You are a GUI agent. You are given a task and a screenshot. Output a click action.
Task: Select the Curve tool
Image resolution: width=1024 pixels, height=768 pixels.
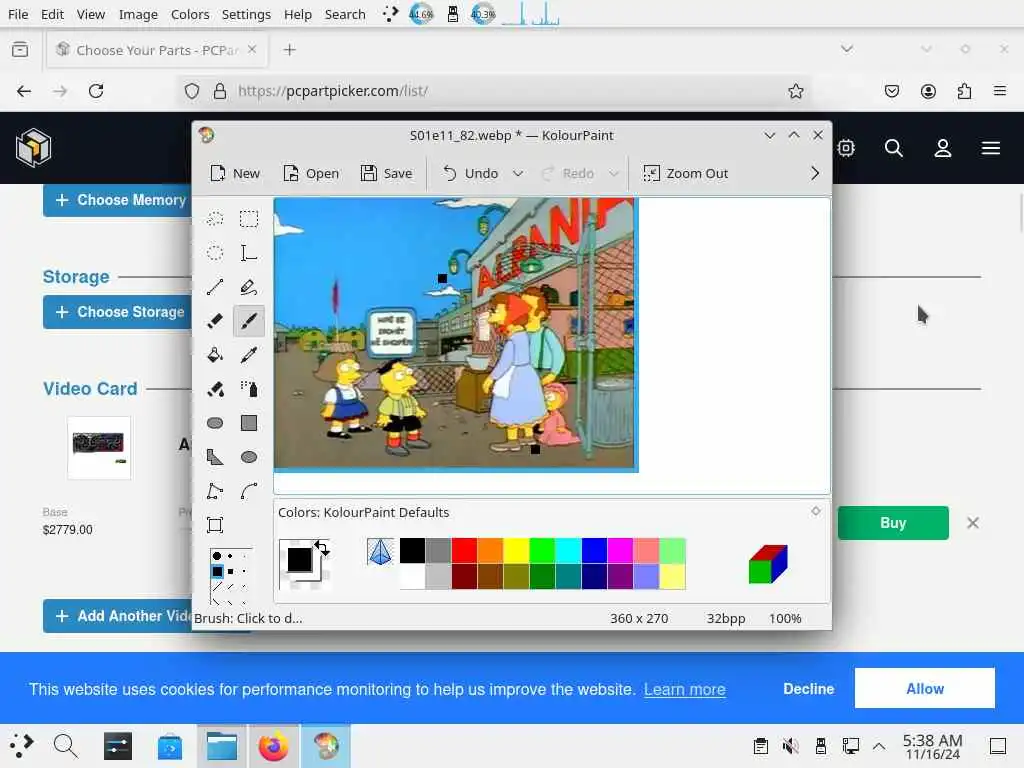click(x=249, y=491)
